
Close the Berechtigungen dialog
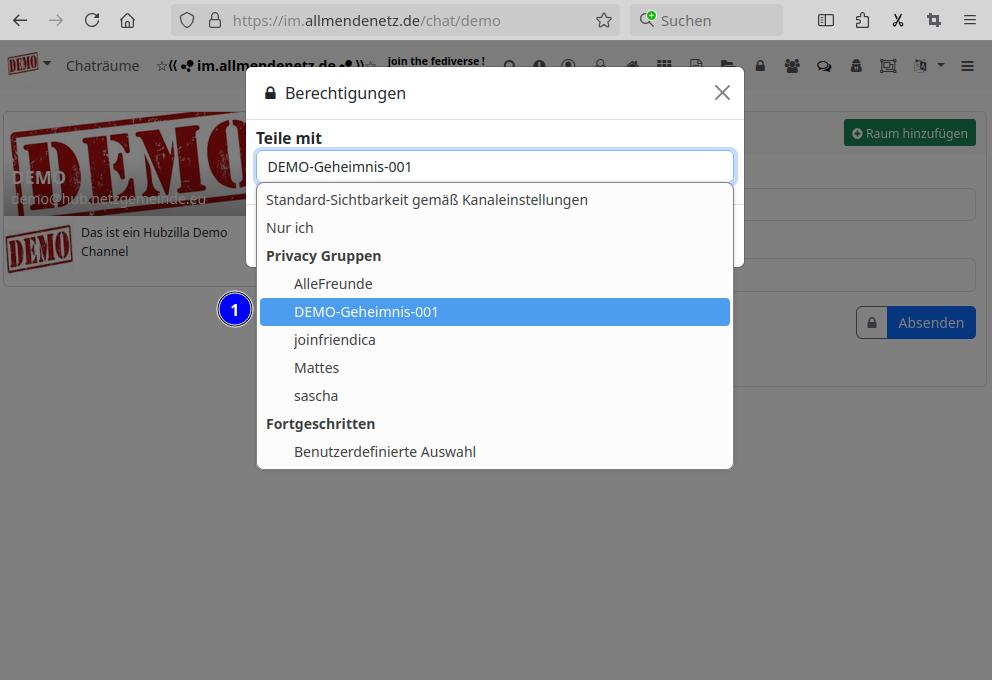(722, 93)
